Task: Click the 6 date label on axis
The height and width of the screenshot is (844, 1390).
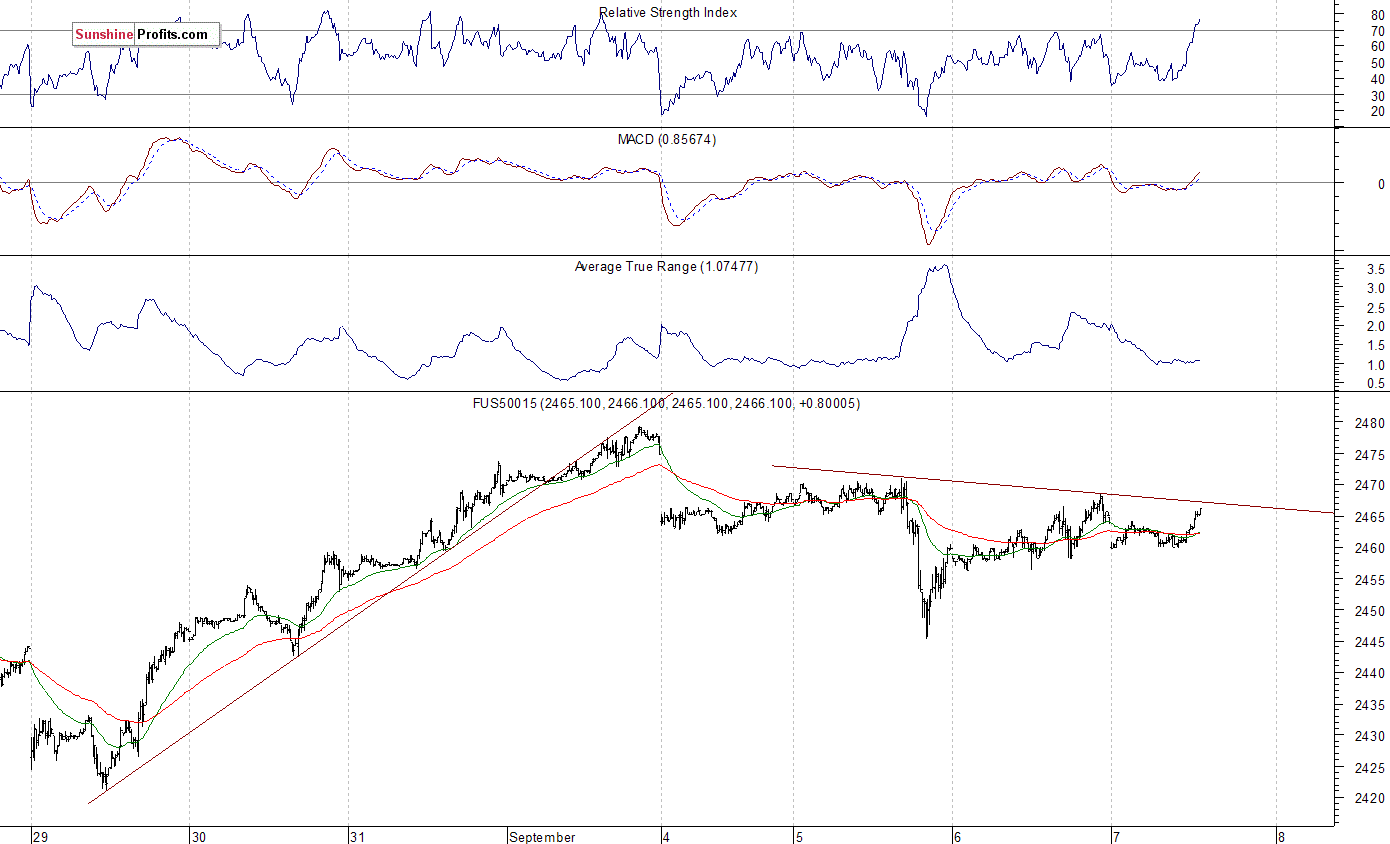Action: 957,837
